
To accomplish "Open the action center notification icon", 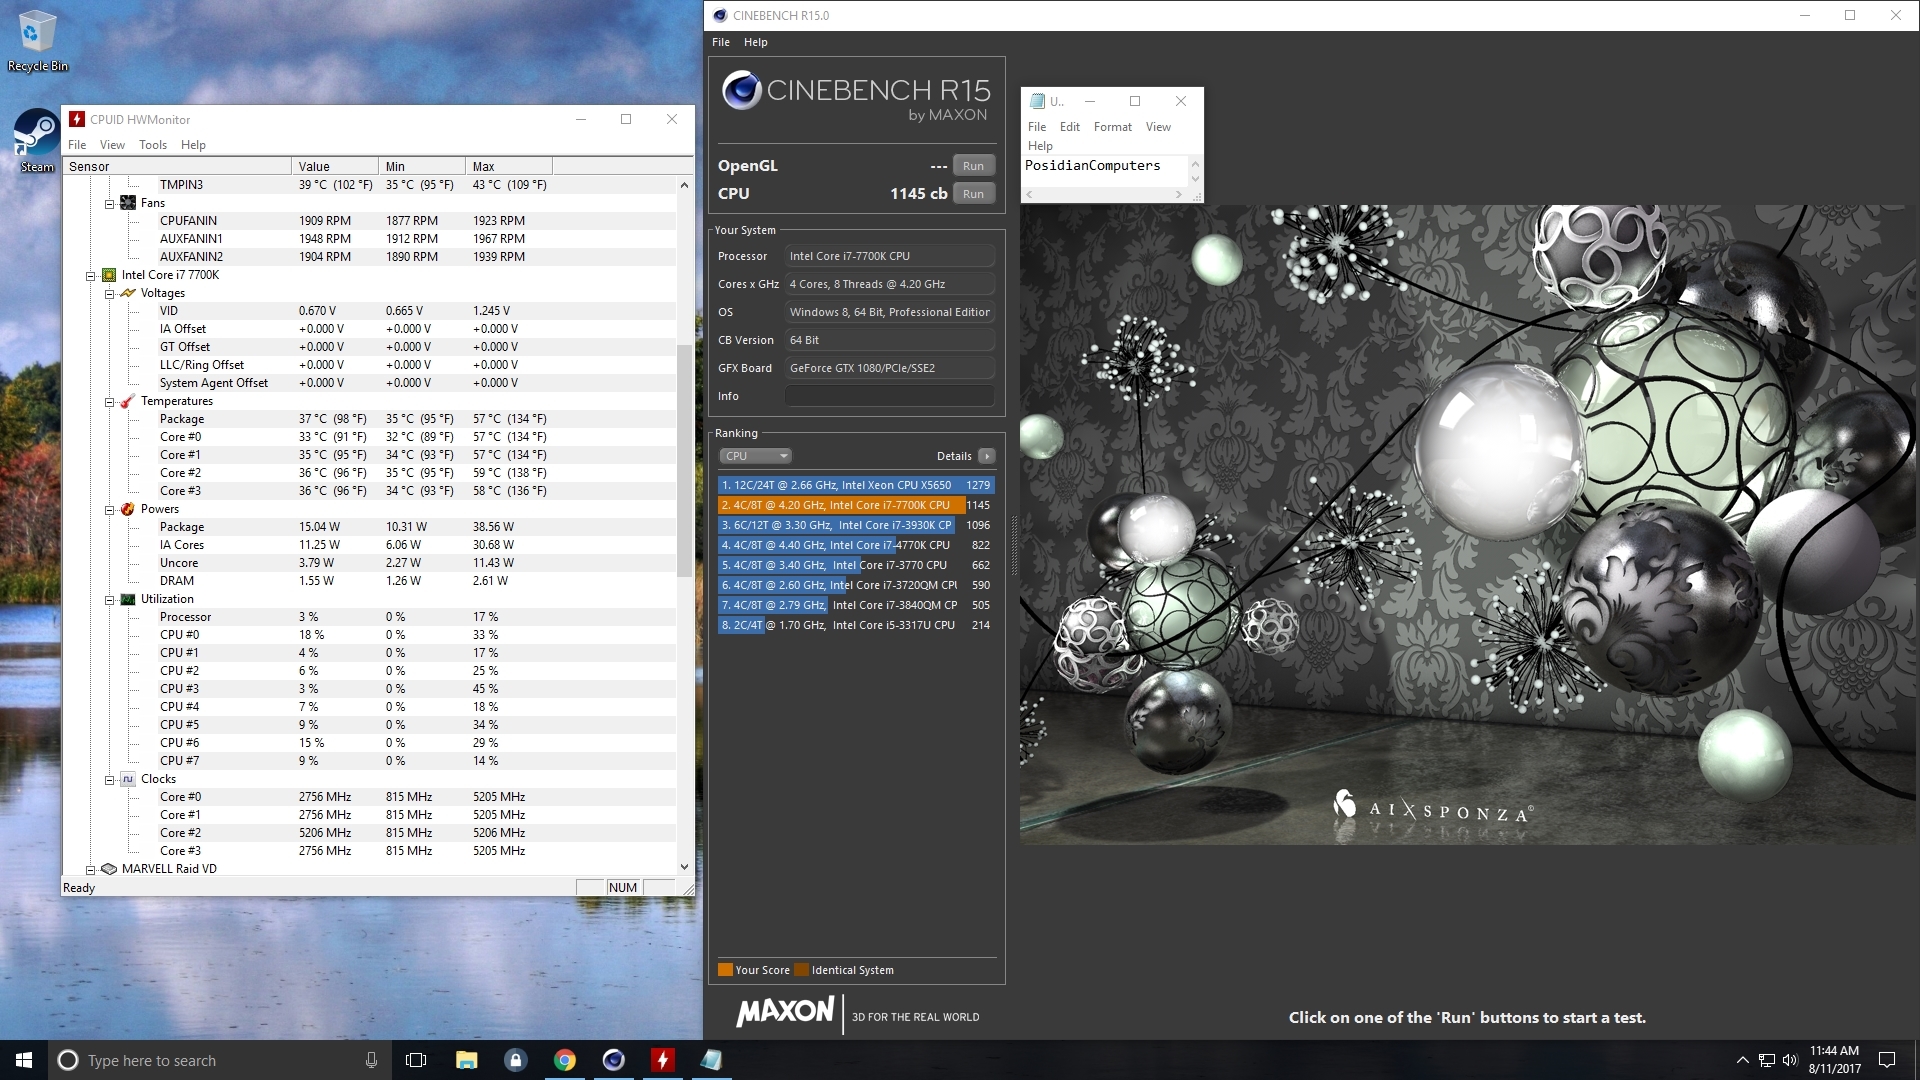I will (x=1887, y=1060).
